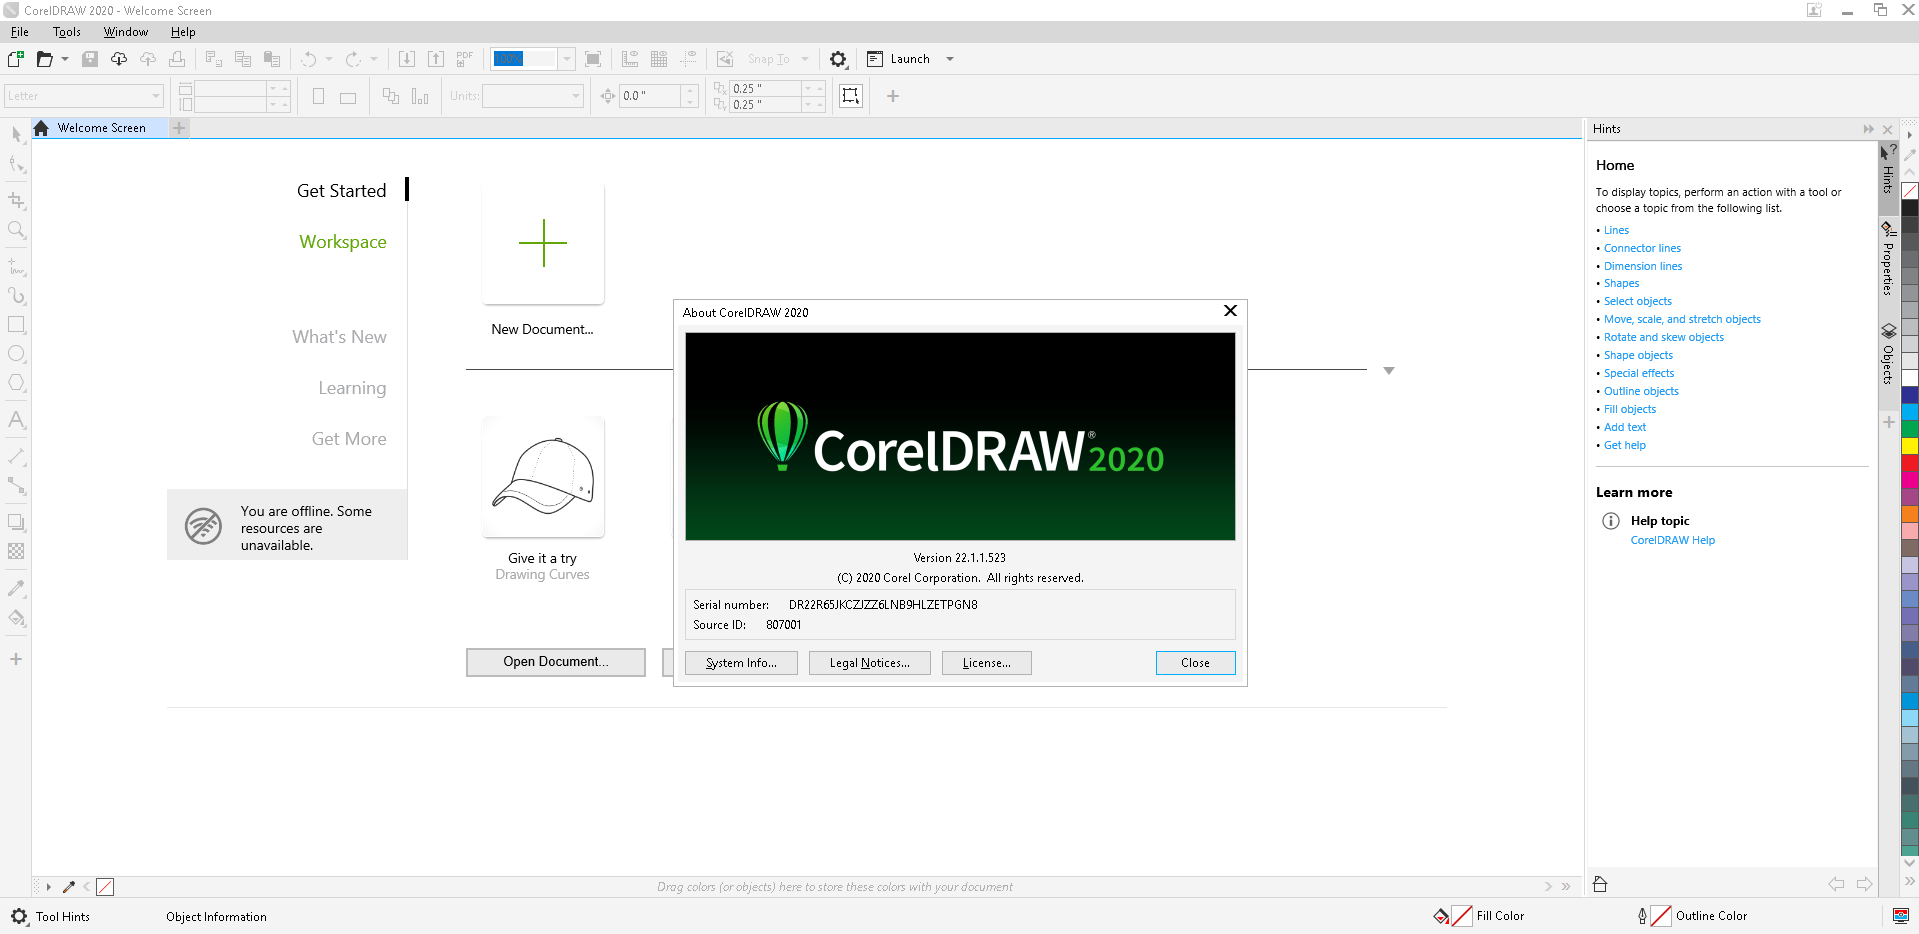Pick the yellow swatch in color palette

[1910, 446]
